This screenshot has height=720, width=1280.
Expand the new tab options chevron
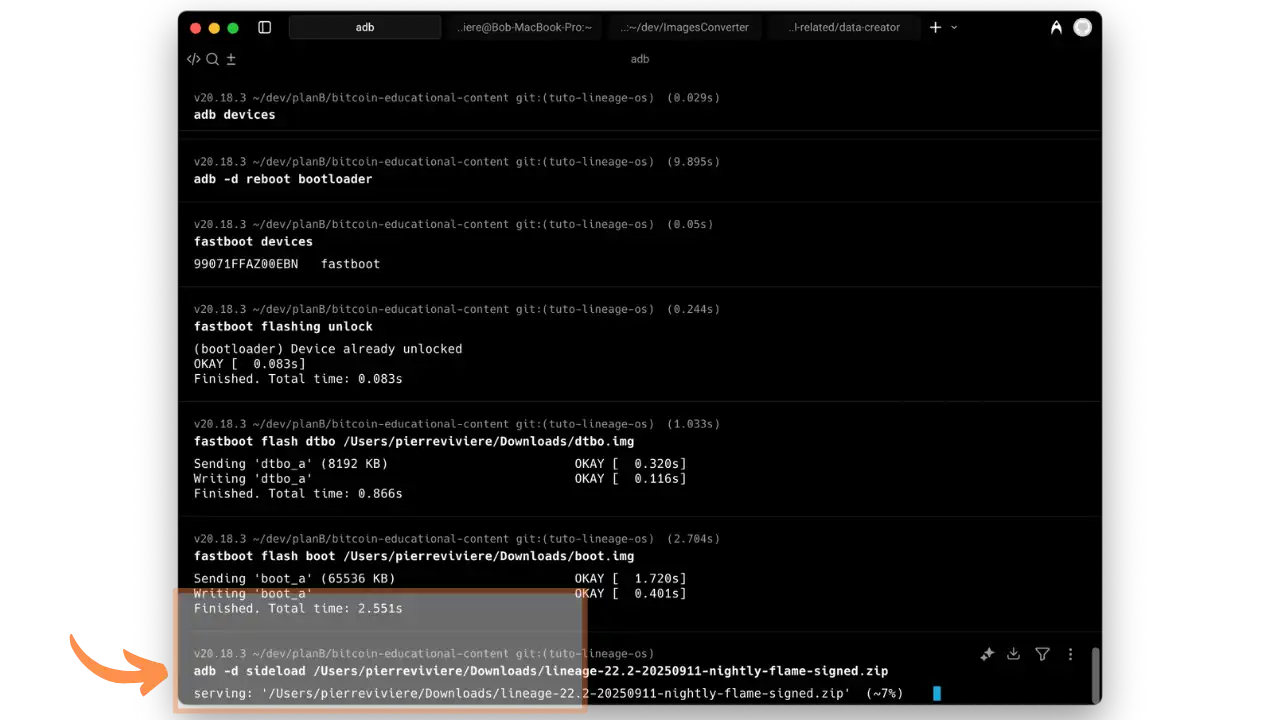(x=954, y=28)
